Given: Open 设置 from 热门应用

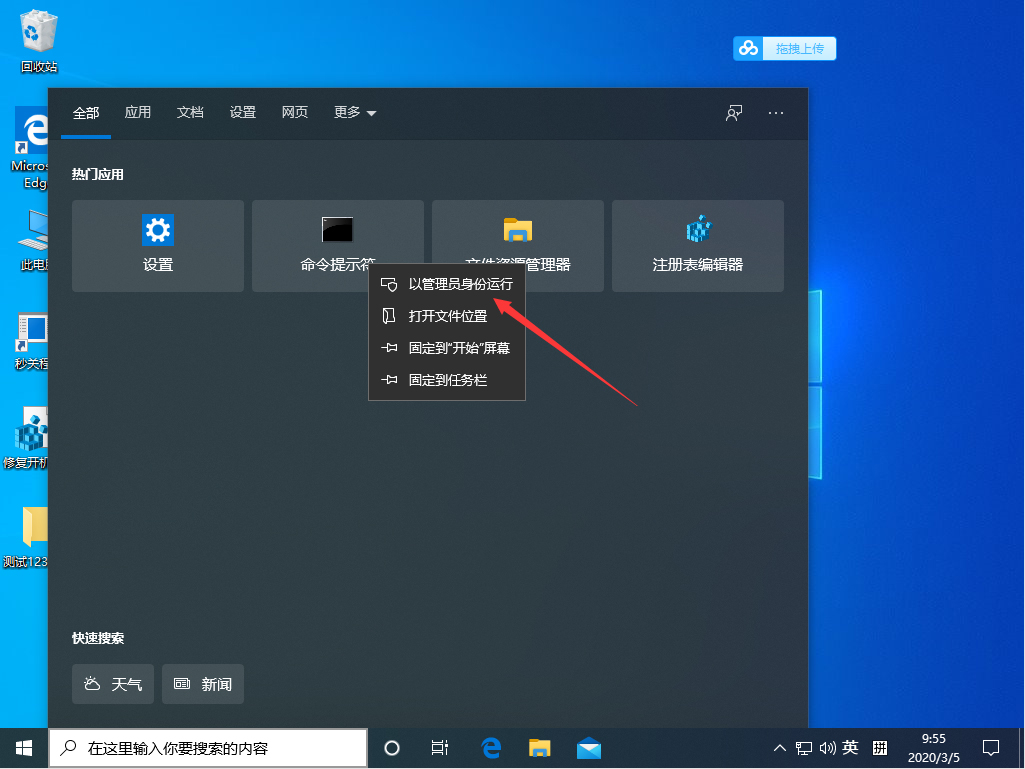Looking at the screenshot, I should (157, 245).
